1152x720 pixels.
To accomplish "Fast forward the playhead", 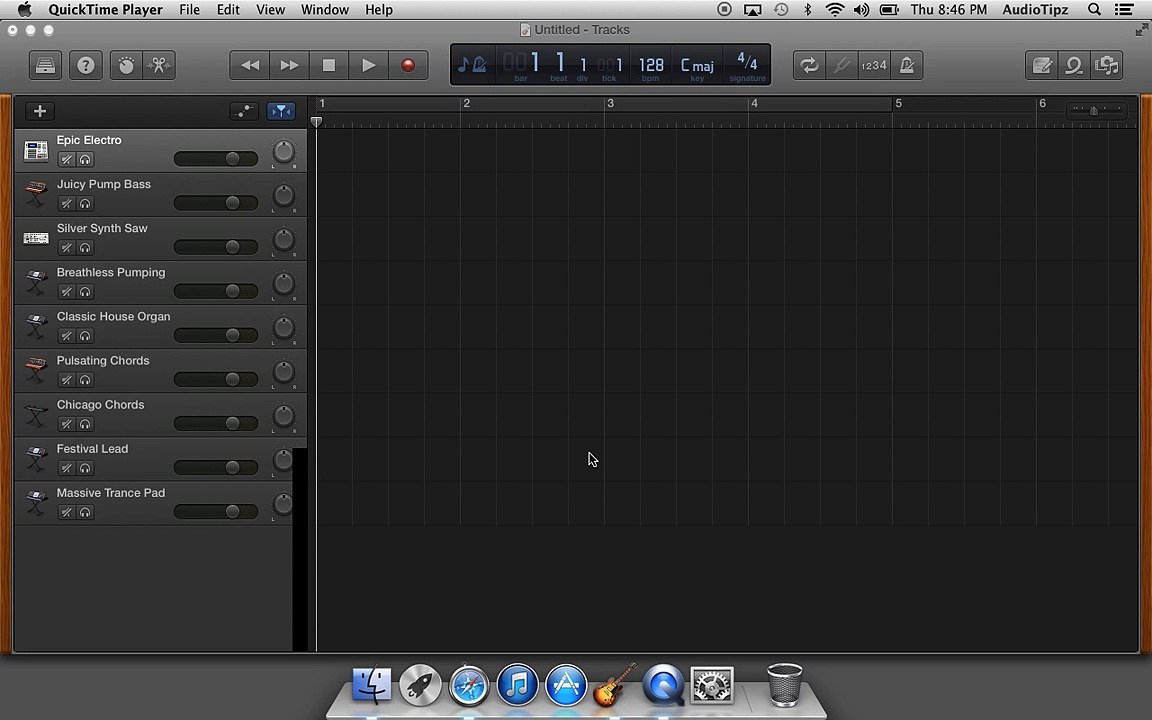I will [289, 65].
